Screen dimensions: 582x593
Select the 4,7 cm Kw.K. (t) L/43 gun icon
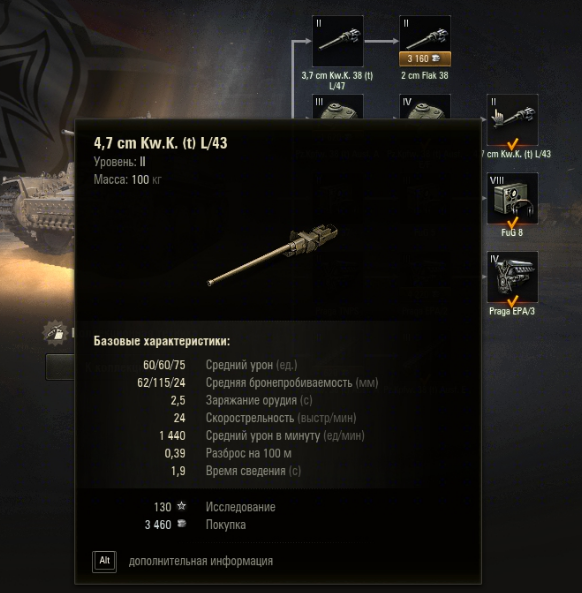click(x=512, y=120)
